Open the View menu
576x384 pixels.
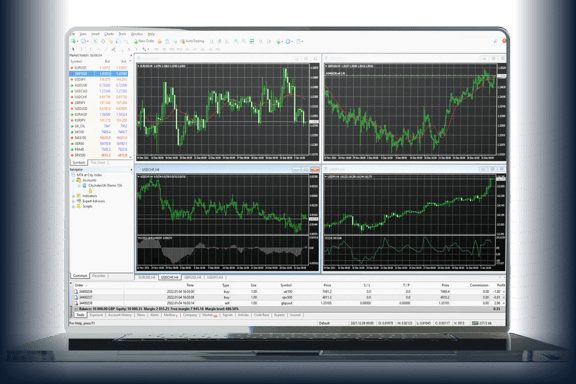[x=83, y=34]
